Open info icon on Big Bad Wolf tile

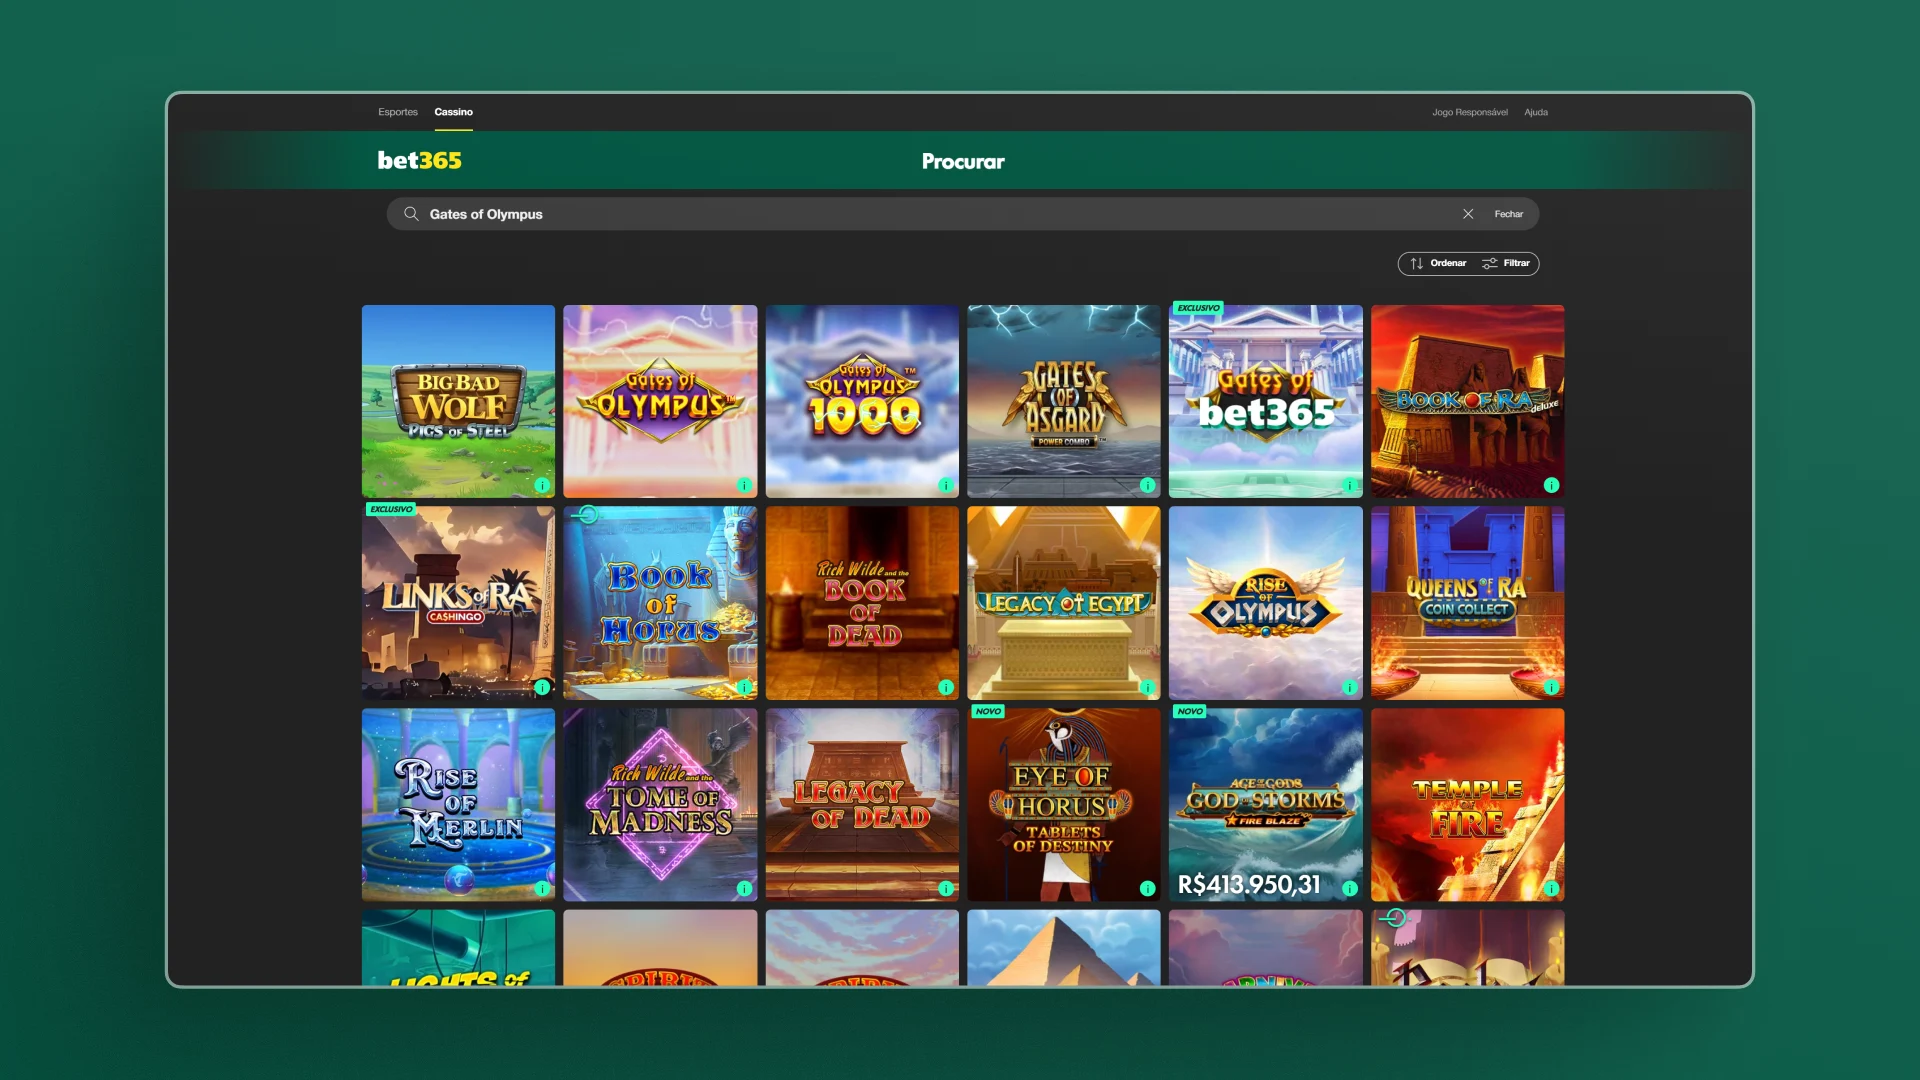coord(542,485)
